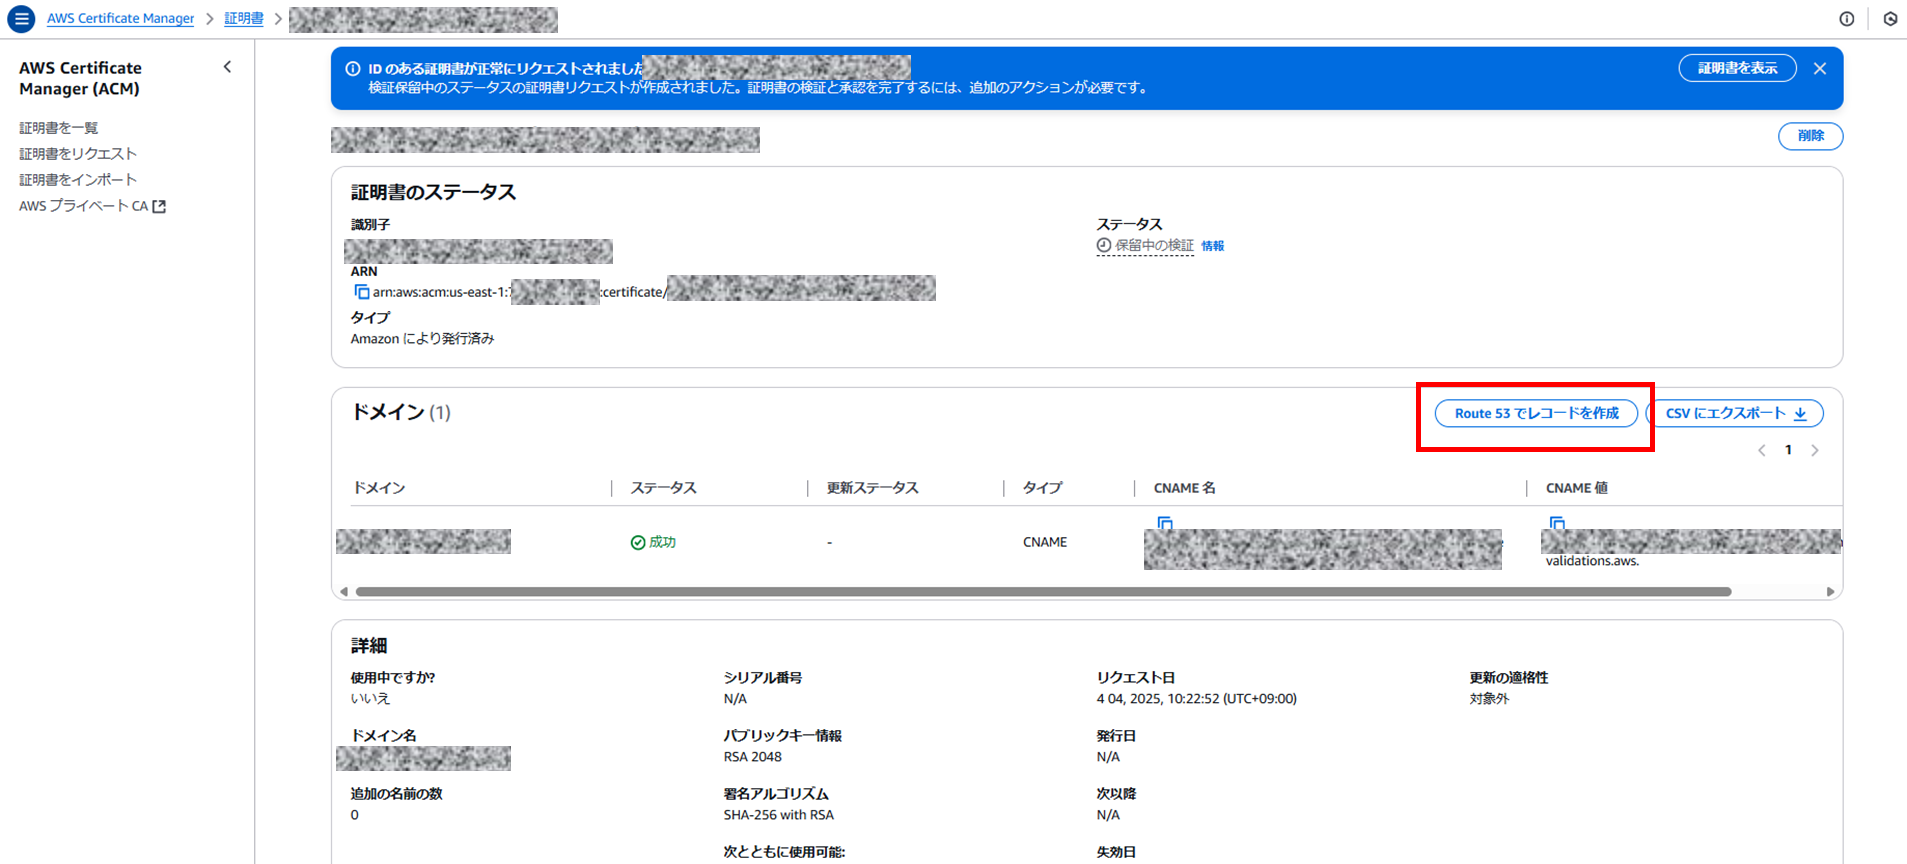Click the 更新ステータス column header
The height and width of the screenshot is (864, 1907).
pos(872,488)
